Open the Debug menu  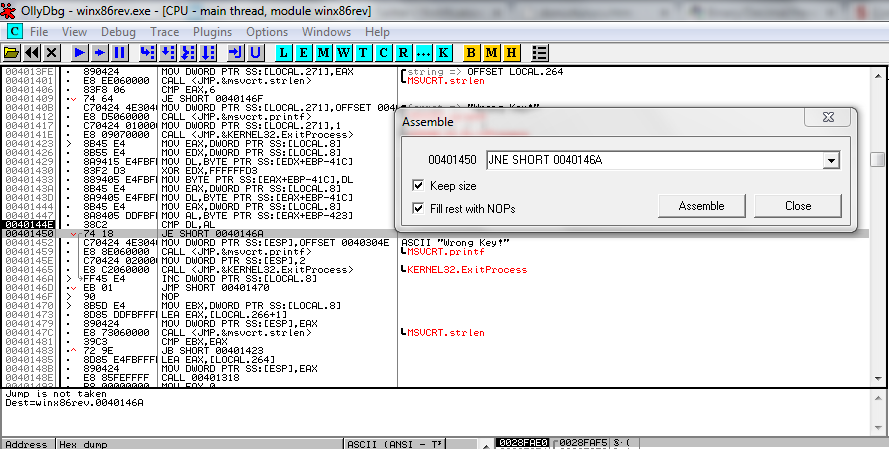tap(118, 32)
